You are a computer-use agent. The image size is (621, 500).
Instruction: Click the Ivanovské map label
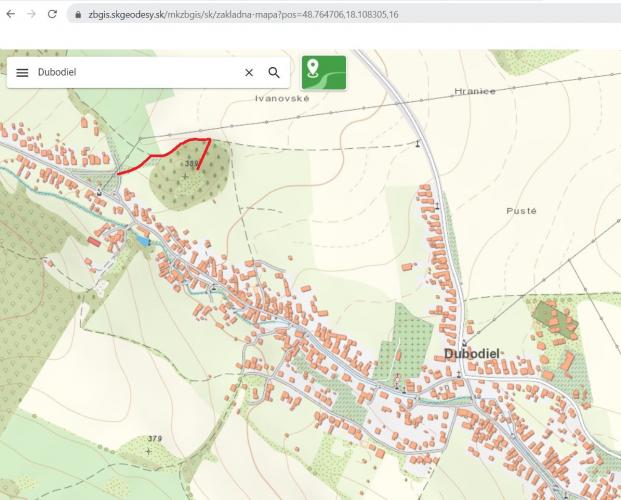pyautogui.click(x=282, y=98)
